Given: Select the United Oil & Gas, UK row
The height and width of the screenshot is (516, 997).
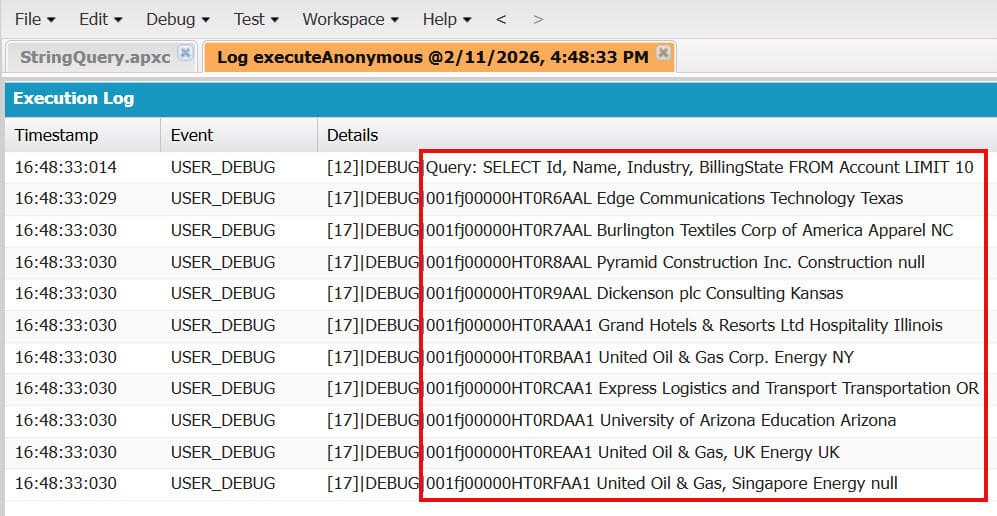Looking at the screenshot, I should [x=501, y=452].
